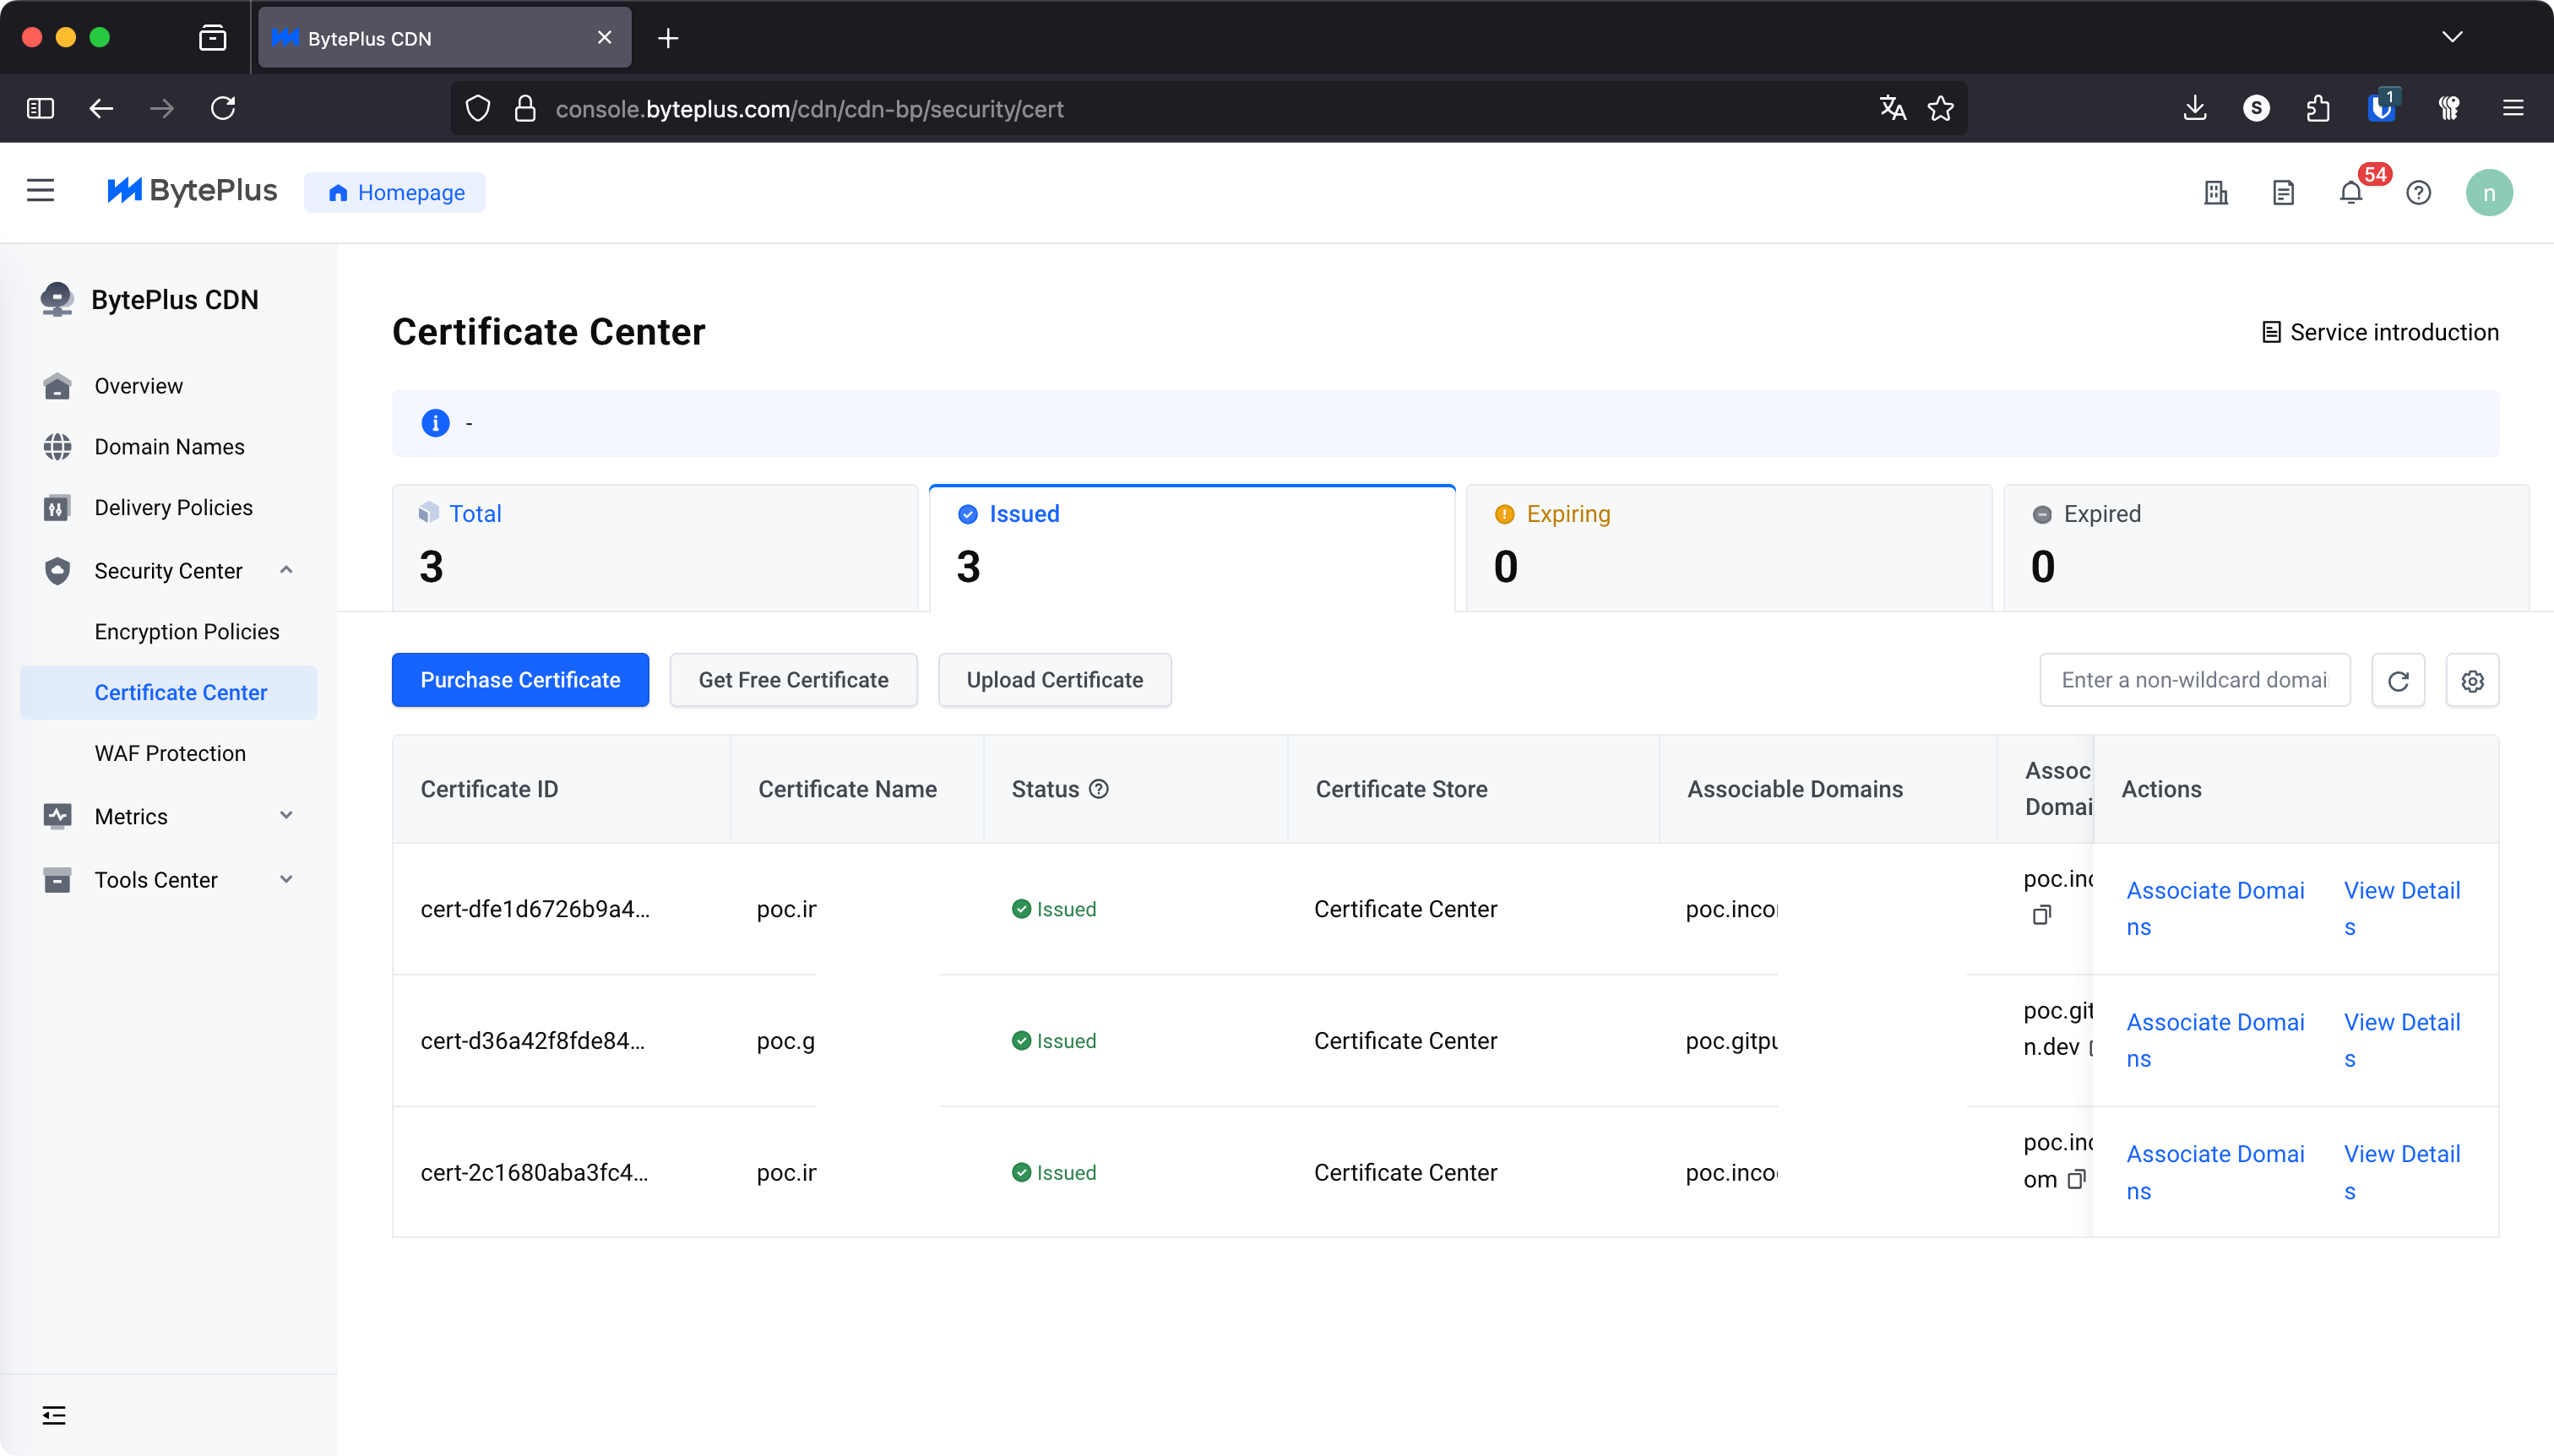Click the Certificate Store column header
Viewport: 2554px width, 1456px height.
point(1401,790)
